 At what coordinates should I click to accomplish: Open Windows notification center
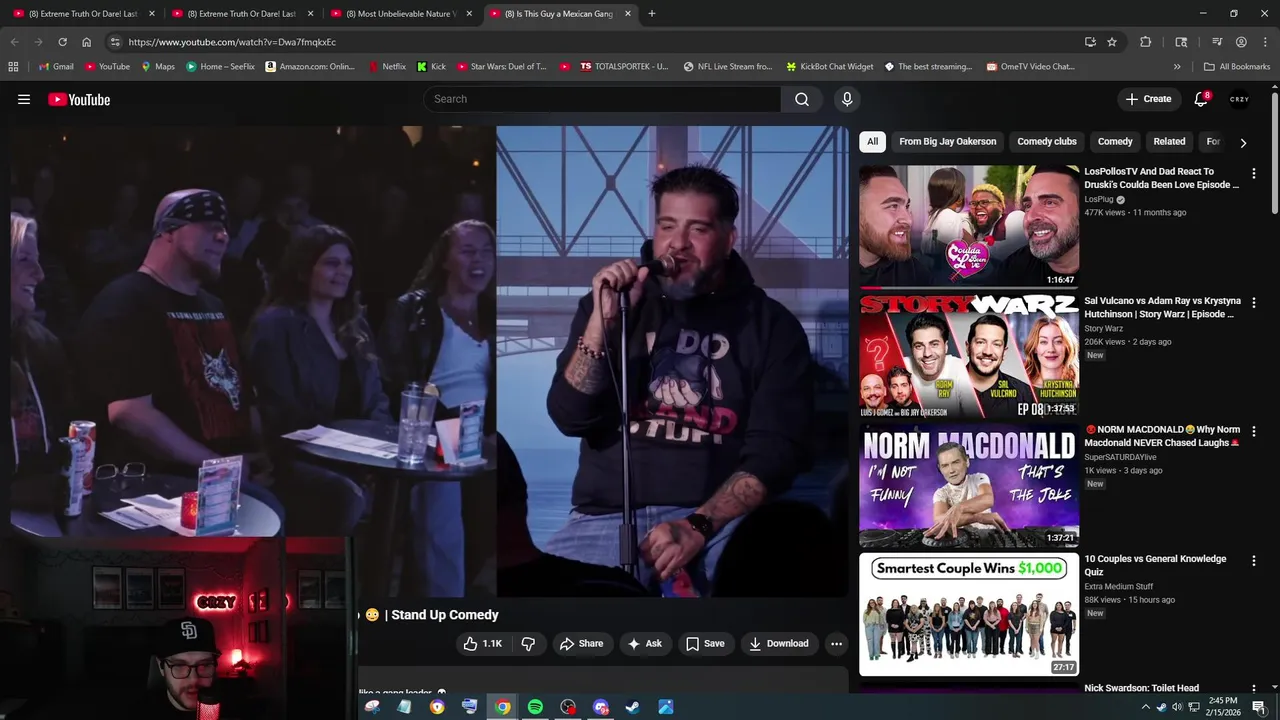pyautogui.click(x=1259, y=707)
